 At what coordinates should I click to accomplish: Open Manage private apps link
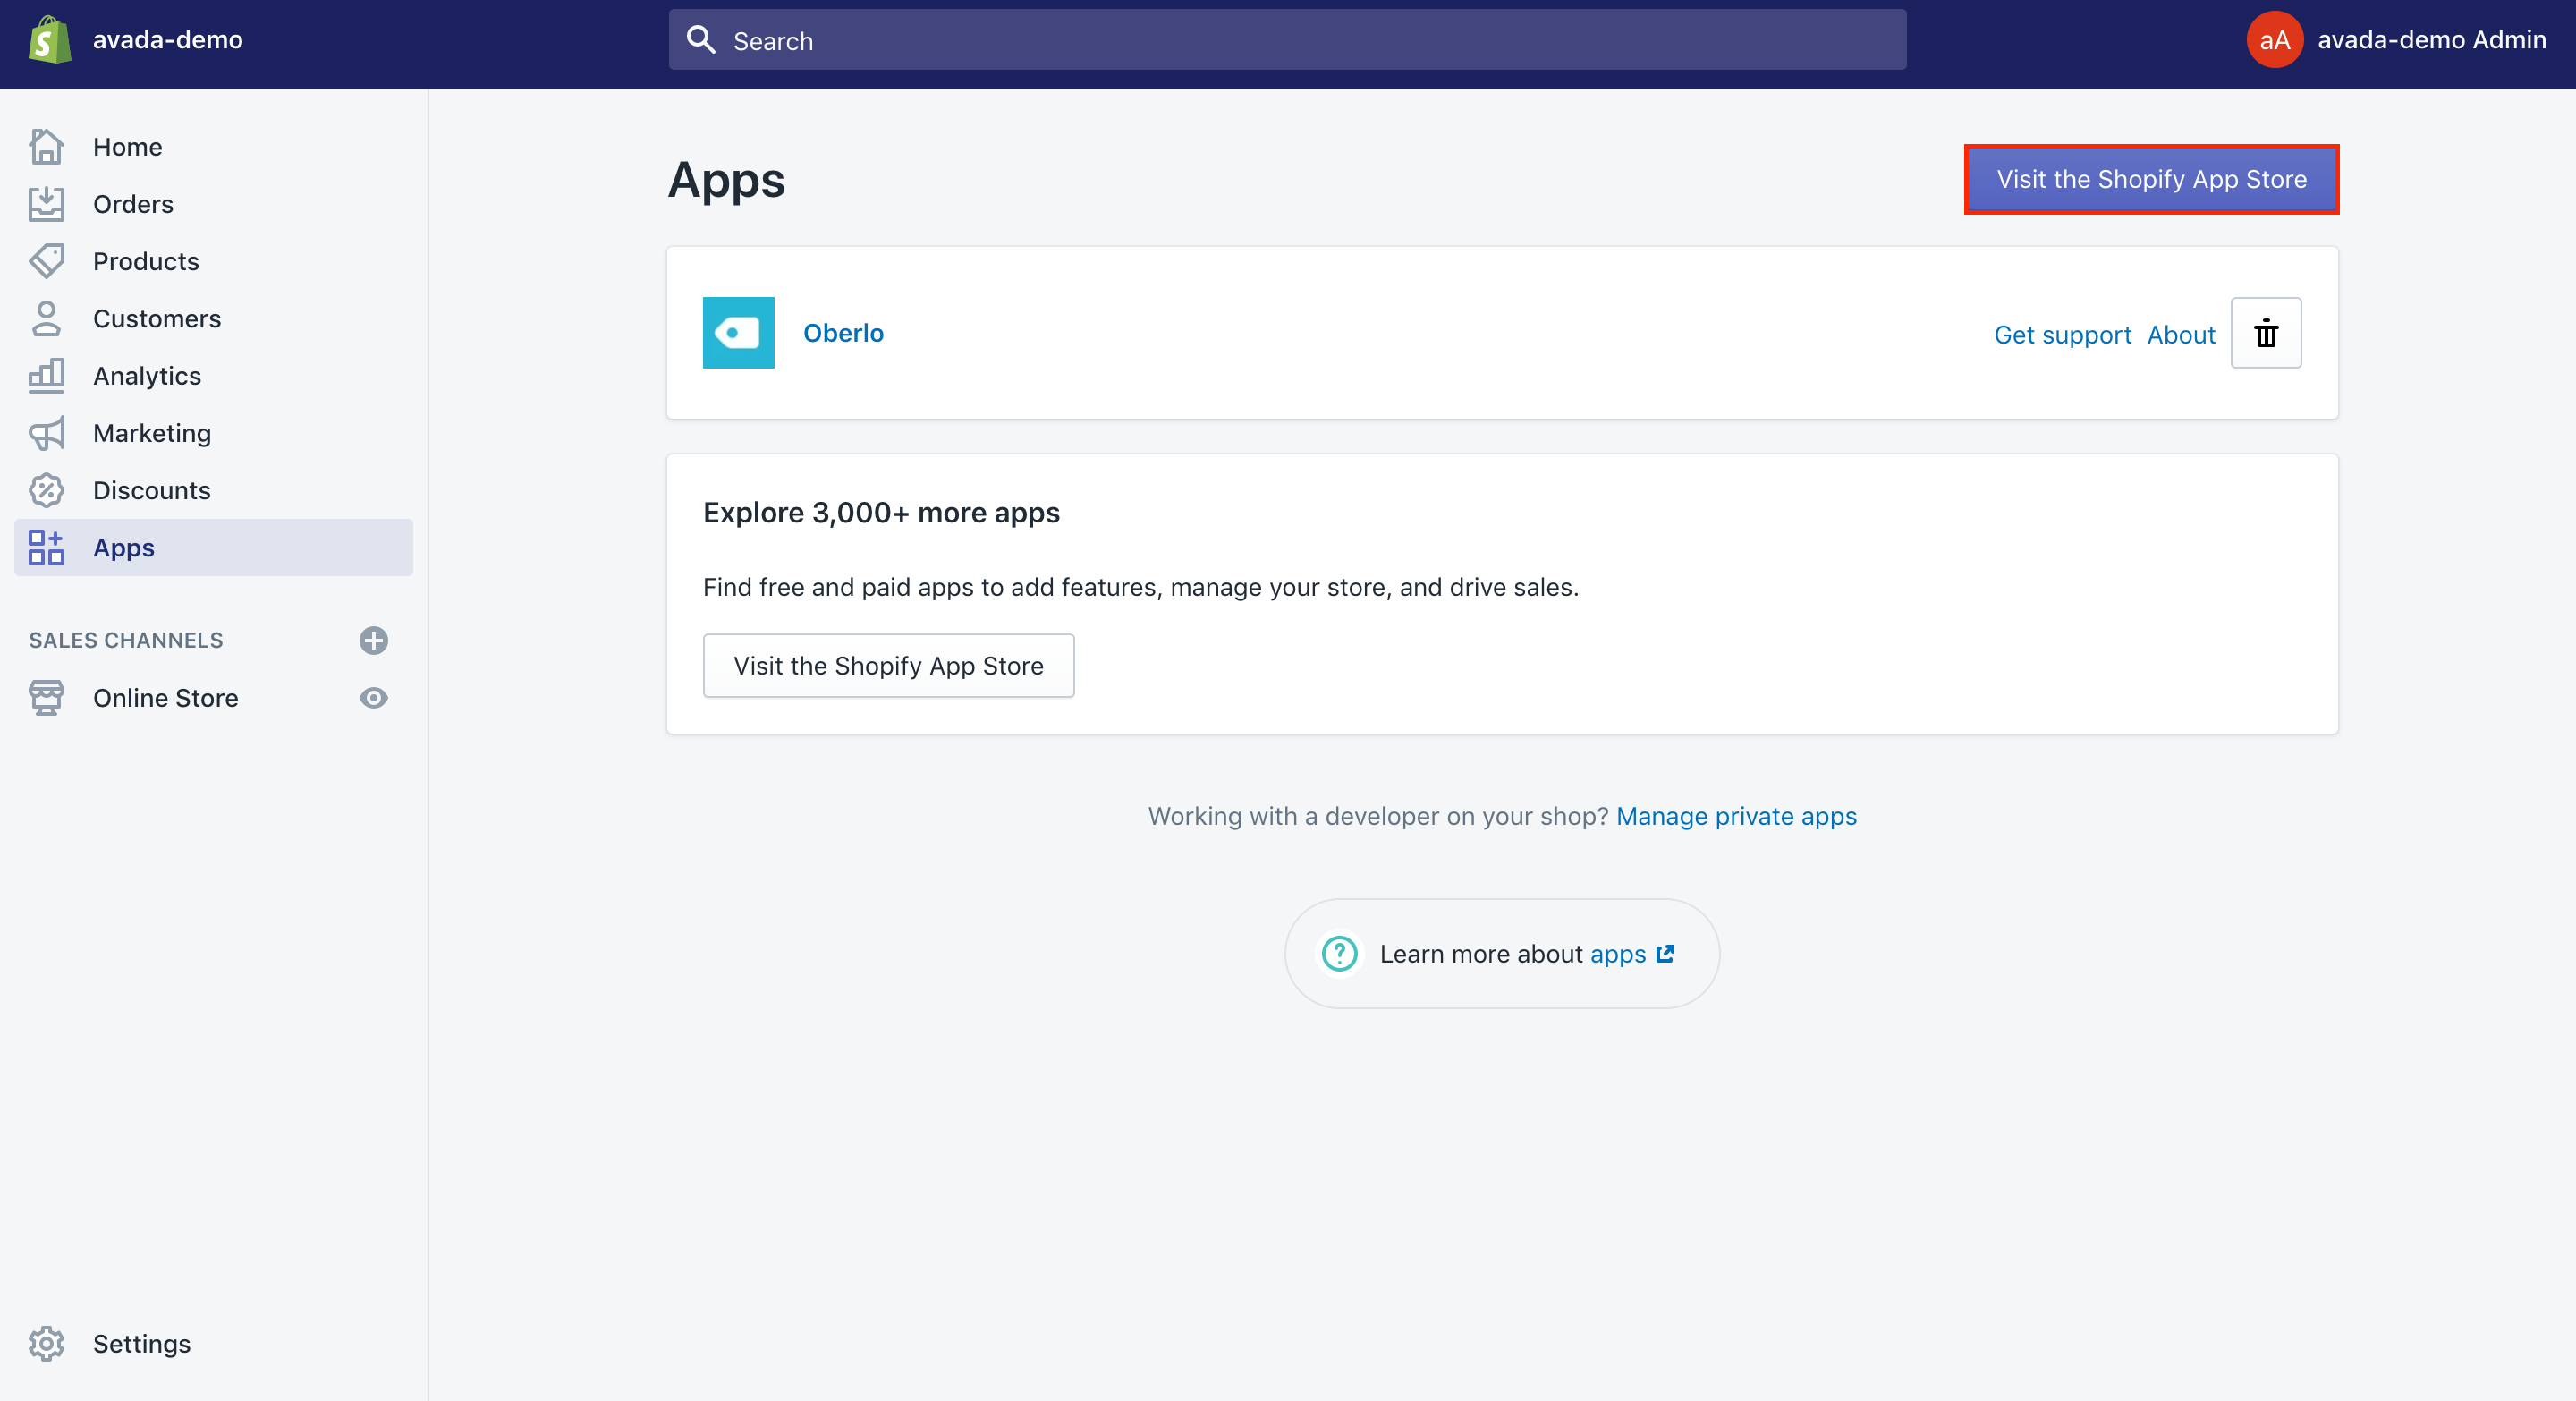[x=1736, y=814]
